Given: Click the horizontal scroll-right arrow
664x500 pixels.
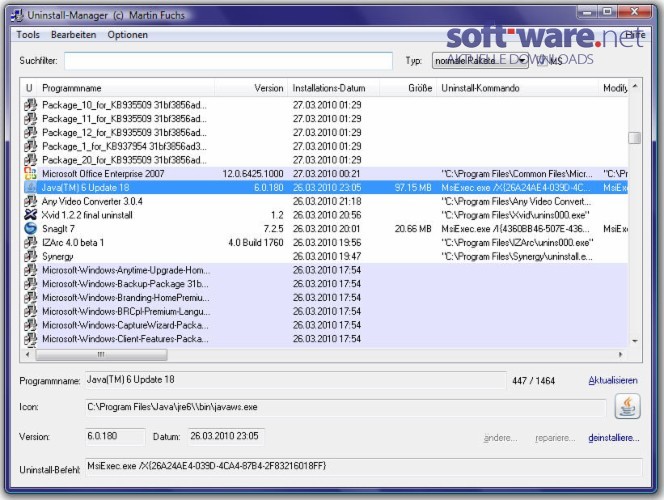Looking at the screenshot, I should click(620, 355).
